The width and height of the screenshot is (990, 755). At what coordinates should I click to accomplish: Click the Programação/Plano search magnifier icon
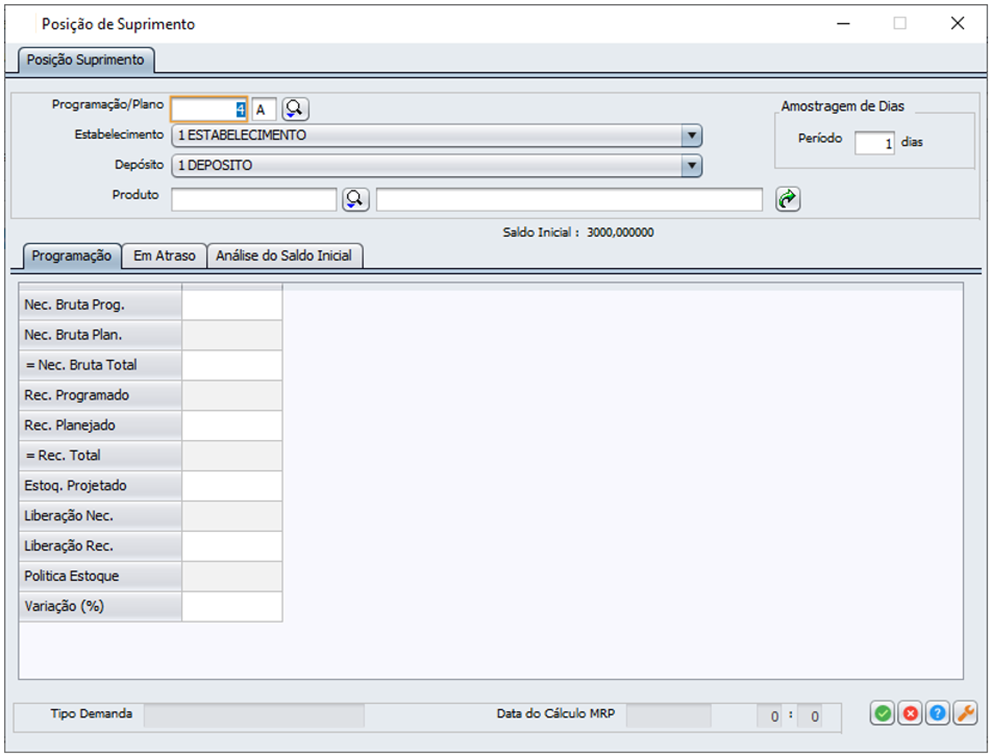coord(294,109)
